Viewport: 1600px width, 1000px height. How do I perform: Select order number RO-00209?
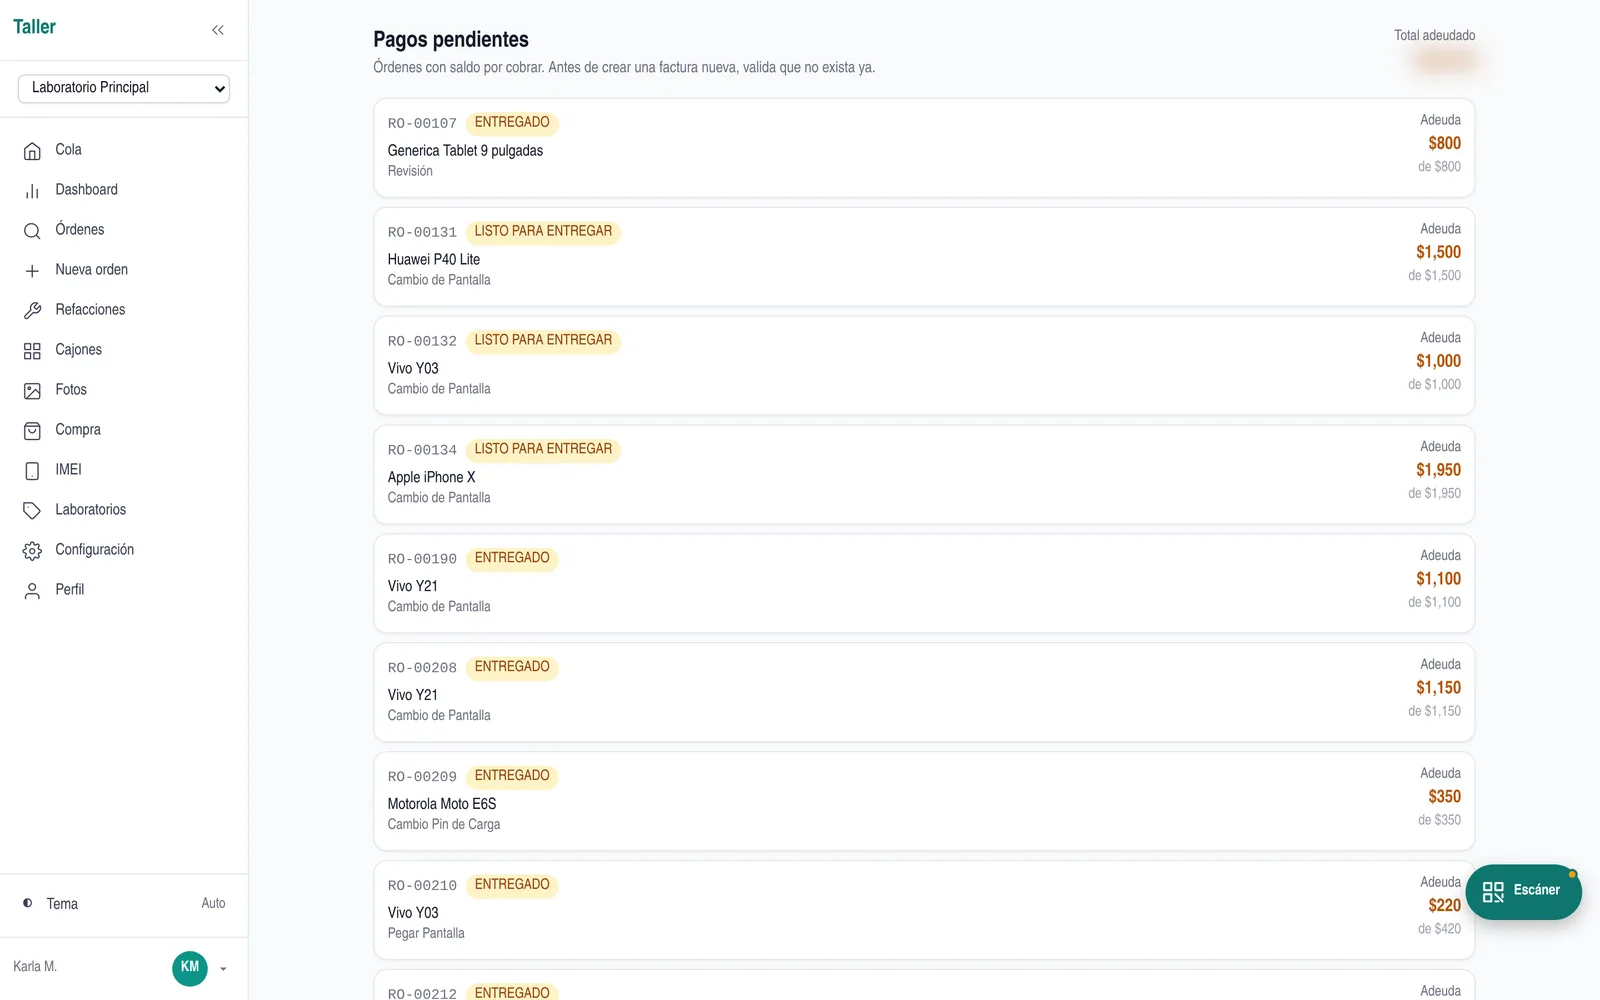point(422,777)
